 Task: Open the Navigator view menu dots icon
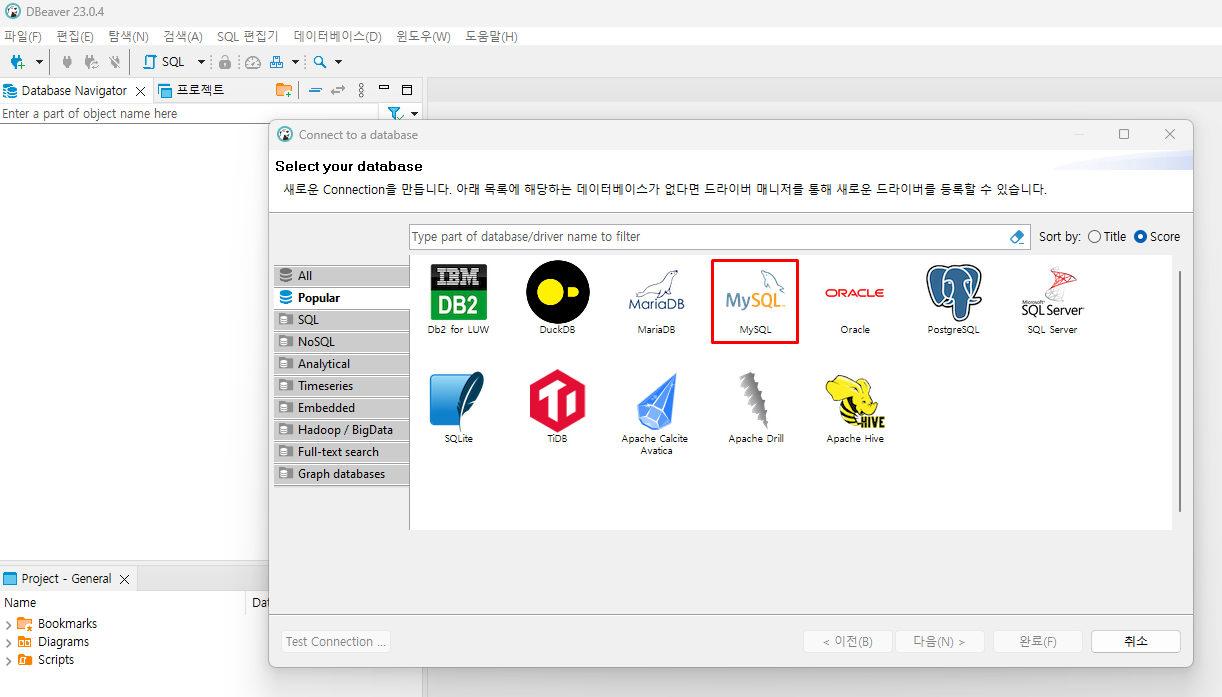(361, 90)
